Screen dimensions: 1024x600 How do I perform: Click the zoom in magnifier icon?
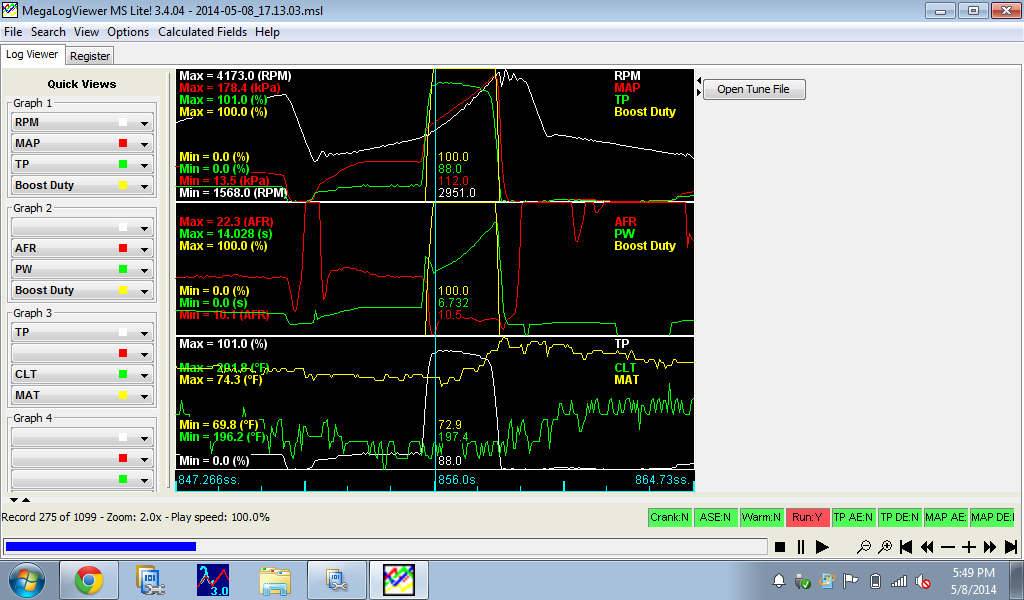click(x=885, y=547)
